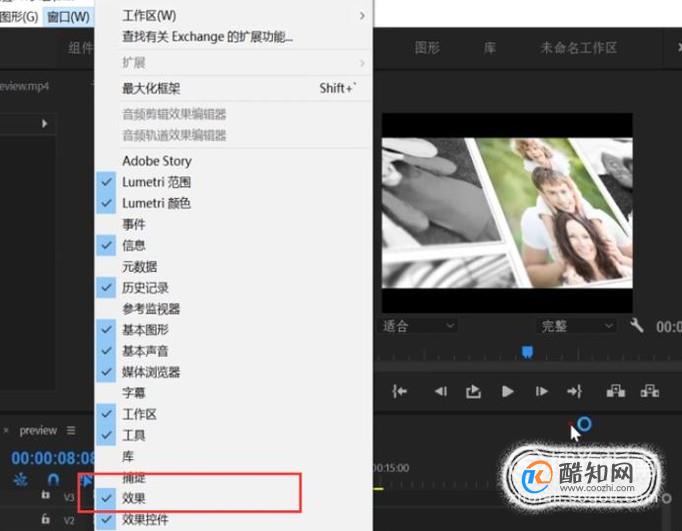Screen dimensions: 682x531
Task: Click the export frame icon
Action: click(x=473, y=391)
